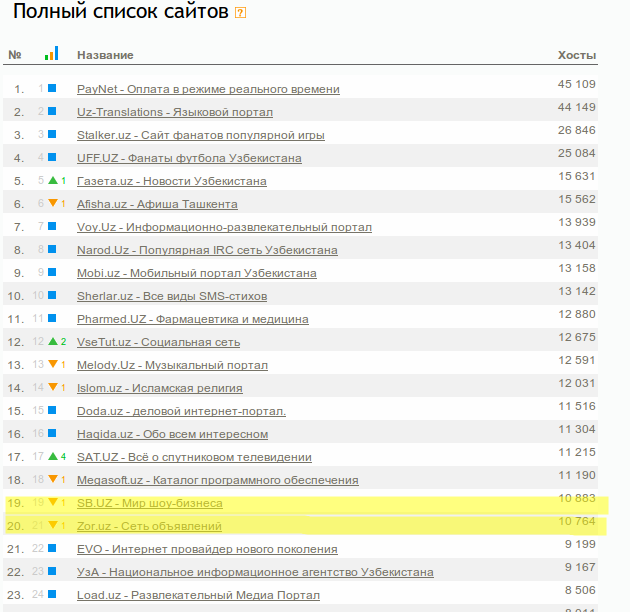Click host count 8 506
630x612 pixels.
coord(580,590)
